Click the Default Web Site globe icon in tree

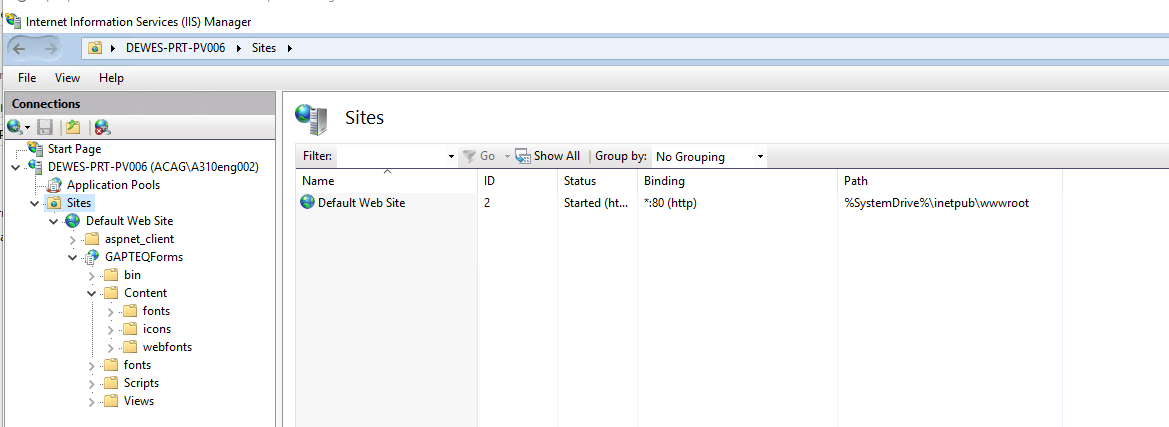click(x=72, y=221)
